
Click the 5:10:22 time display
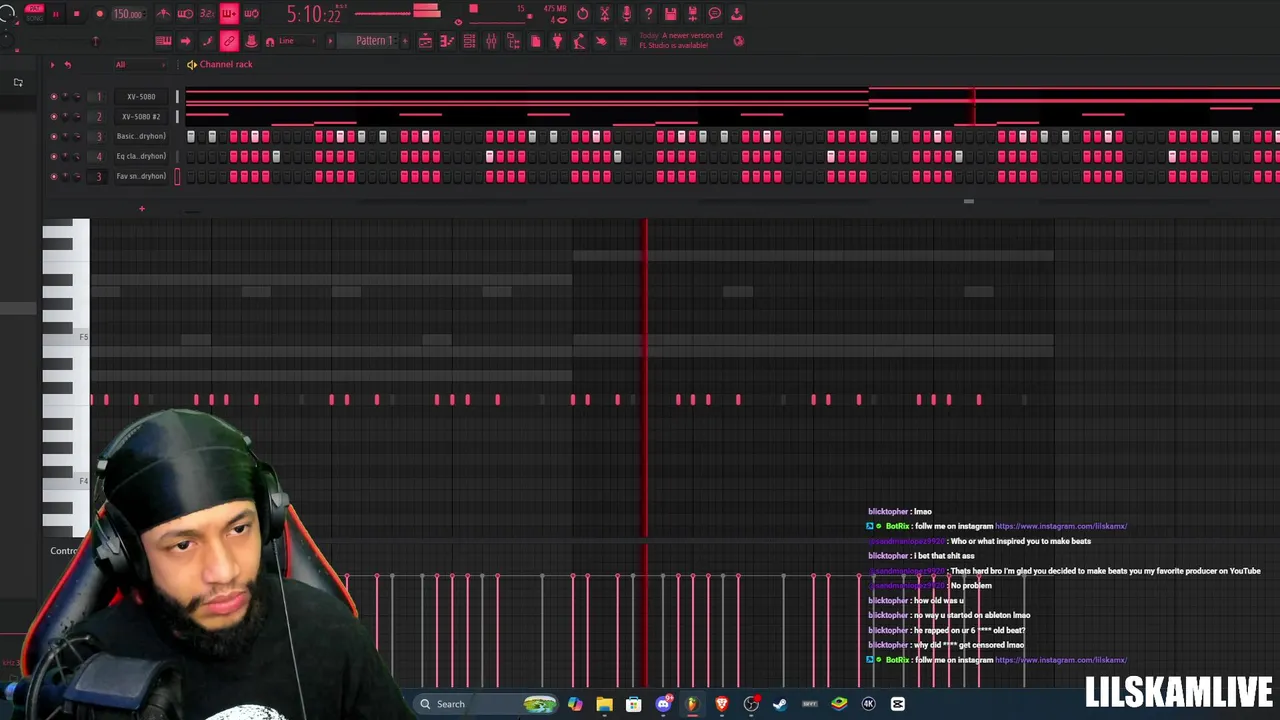pos(313,14)
